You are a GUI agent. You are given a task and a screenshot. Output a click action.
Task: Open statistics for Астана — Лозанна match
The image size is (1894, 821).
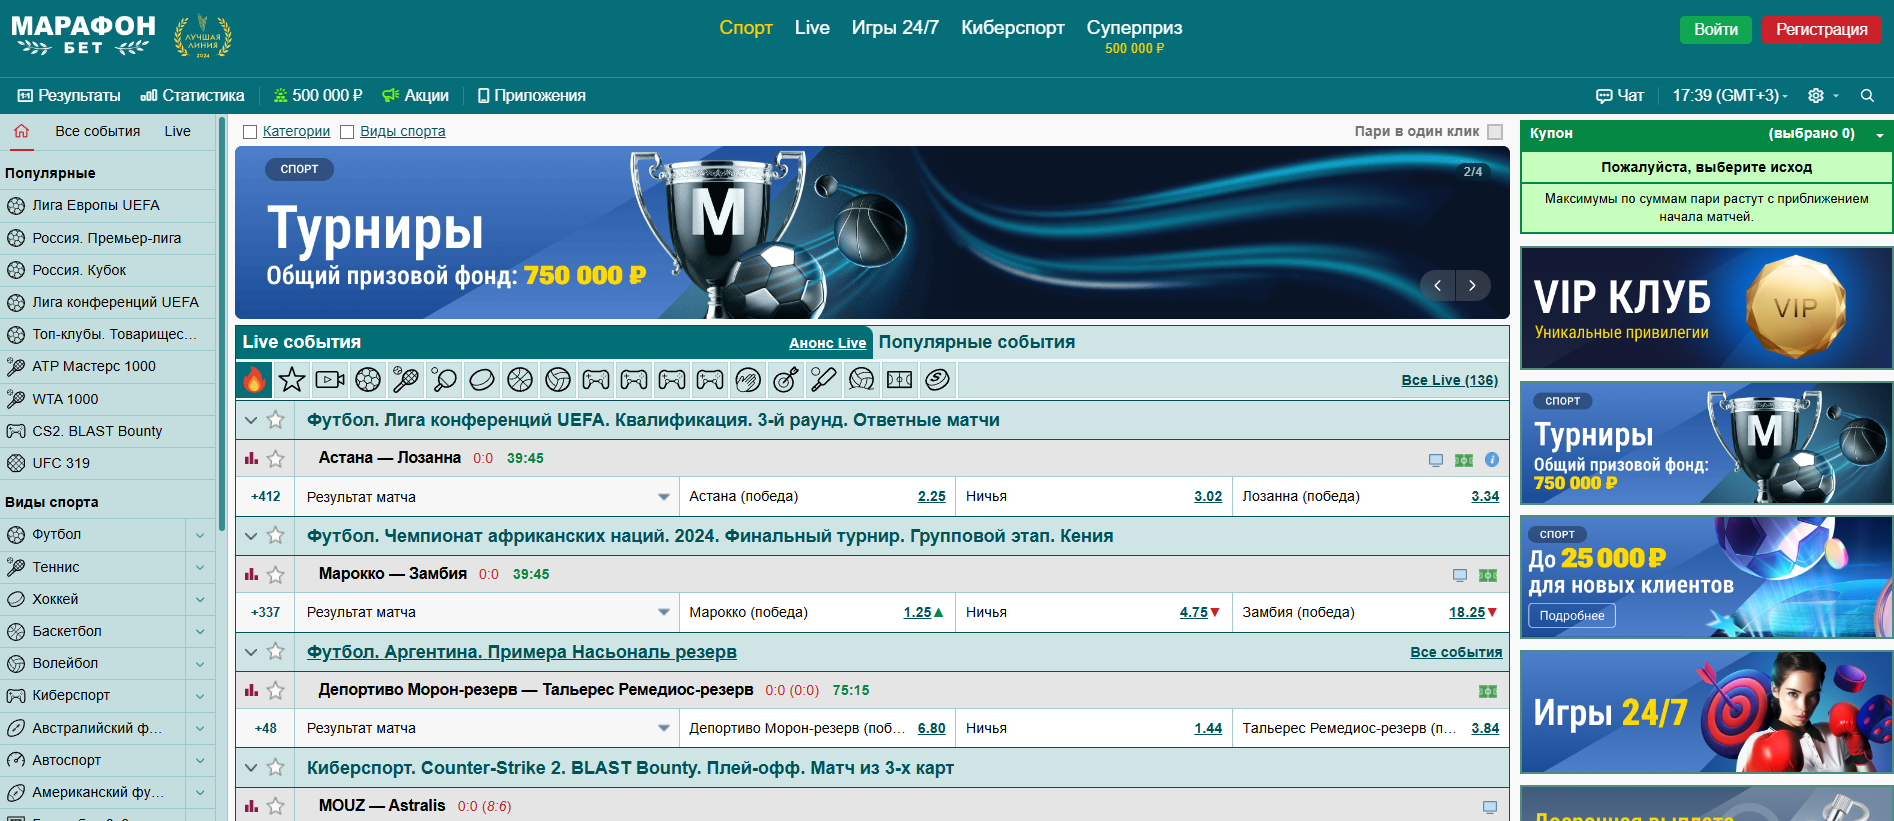[x=251, y=458]
